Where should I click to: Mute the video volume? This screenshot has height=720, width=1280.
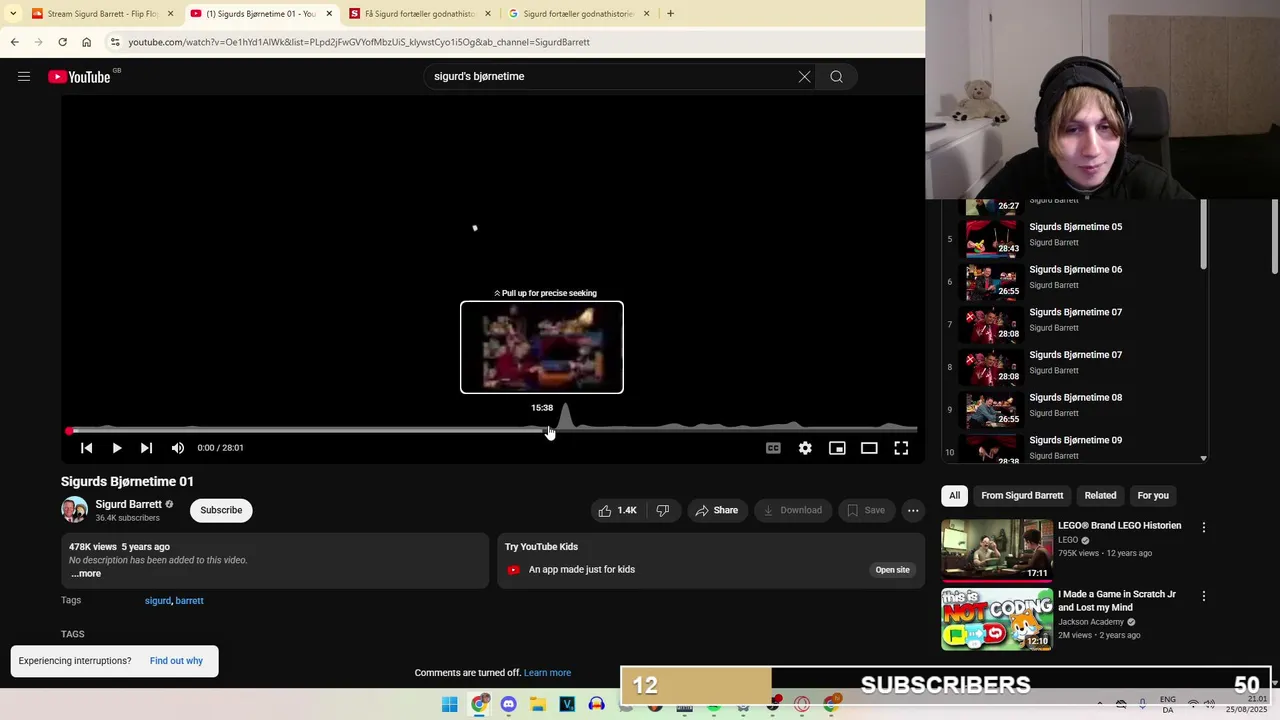click(x=177, y=448)
